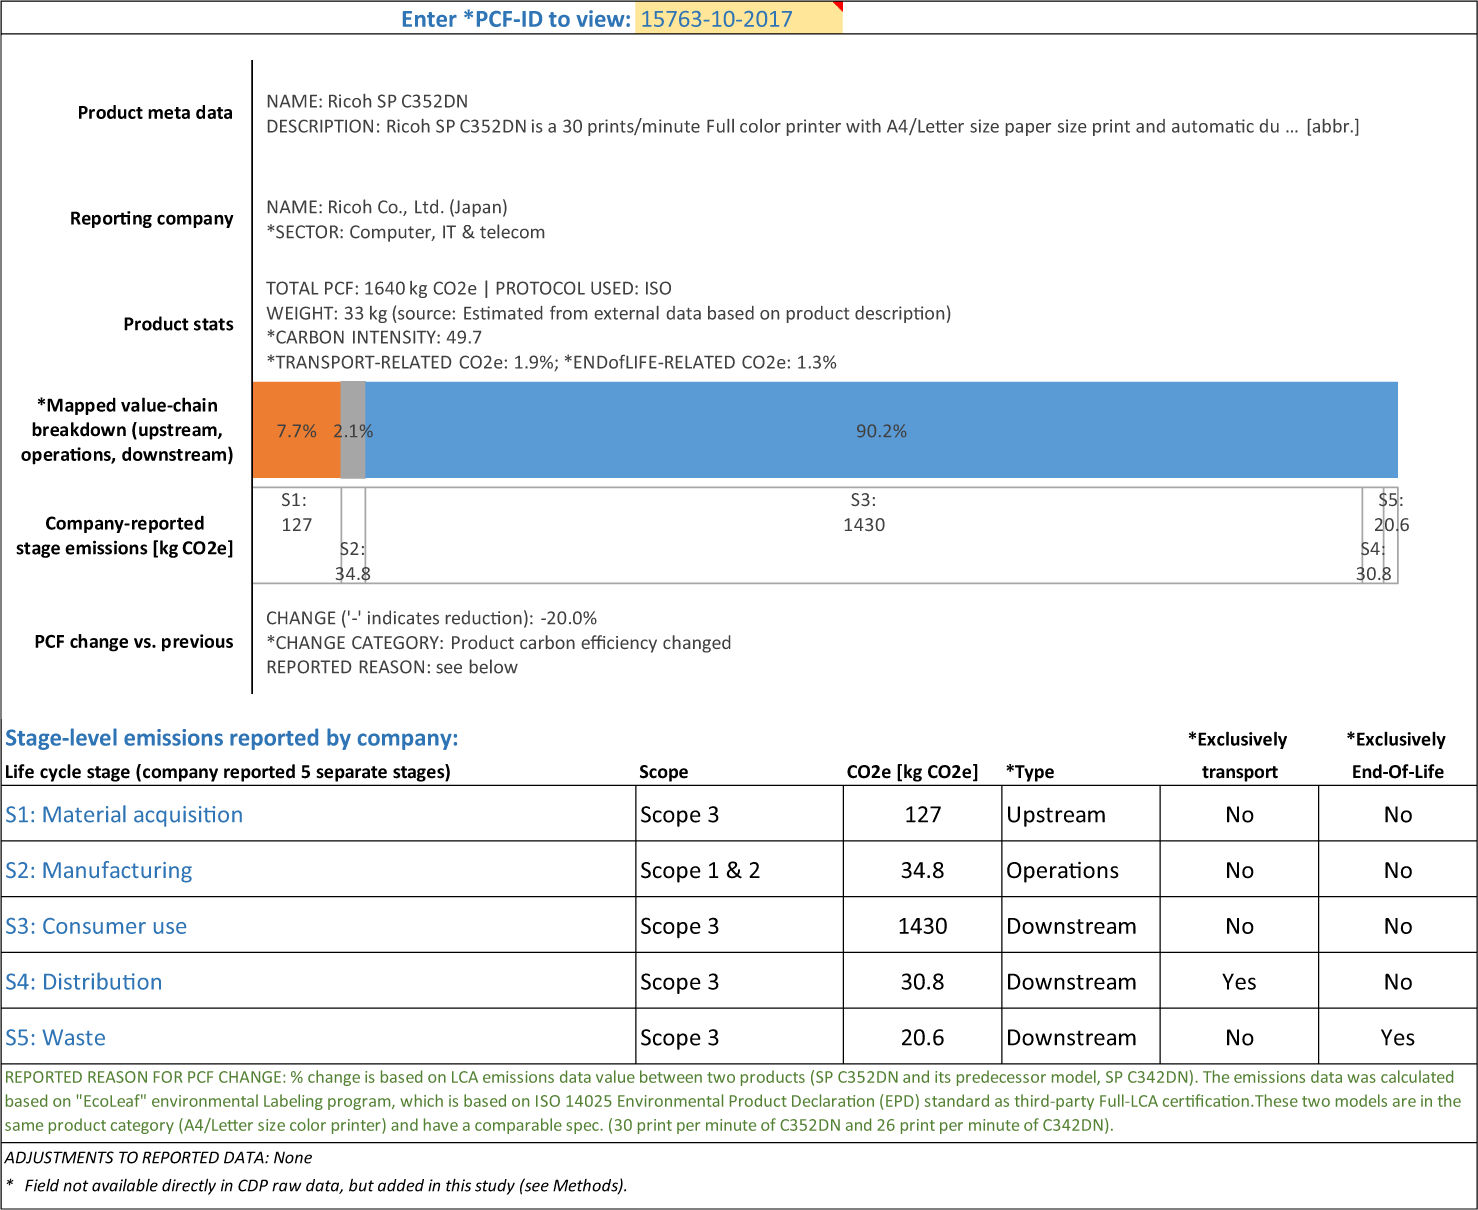
Task: Click 'NAME: Ricoh Co., Ltd. (Japan)' text
Action: pos(387,207)
